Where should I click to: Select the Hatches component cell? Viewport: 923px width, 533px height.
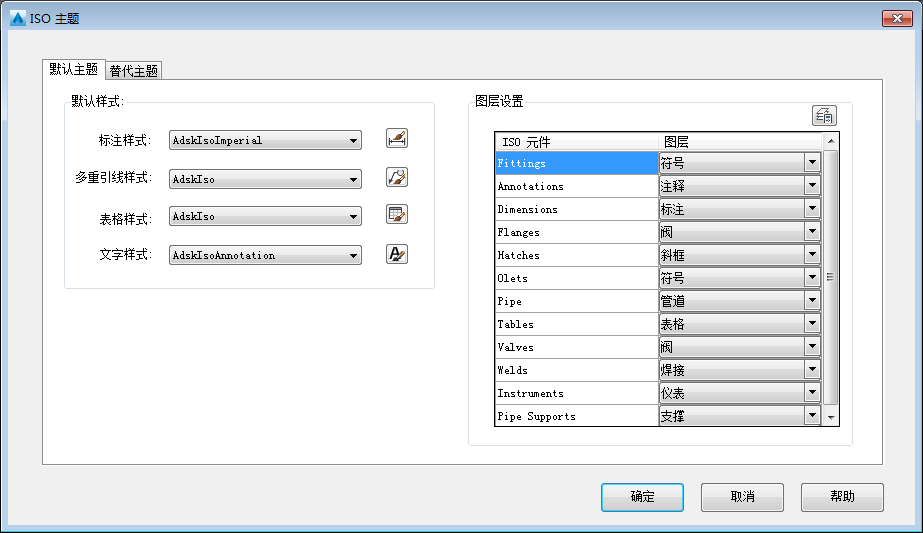pos(577,255)
